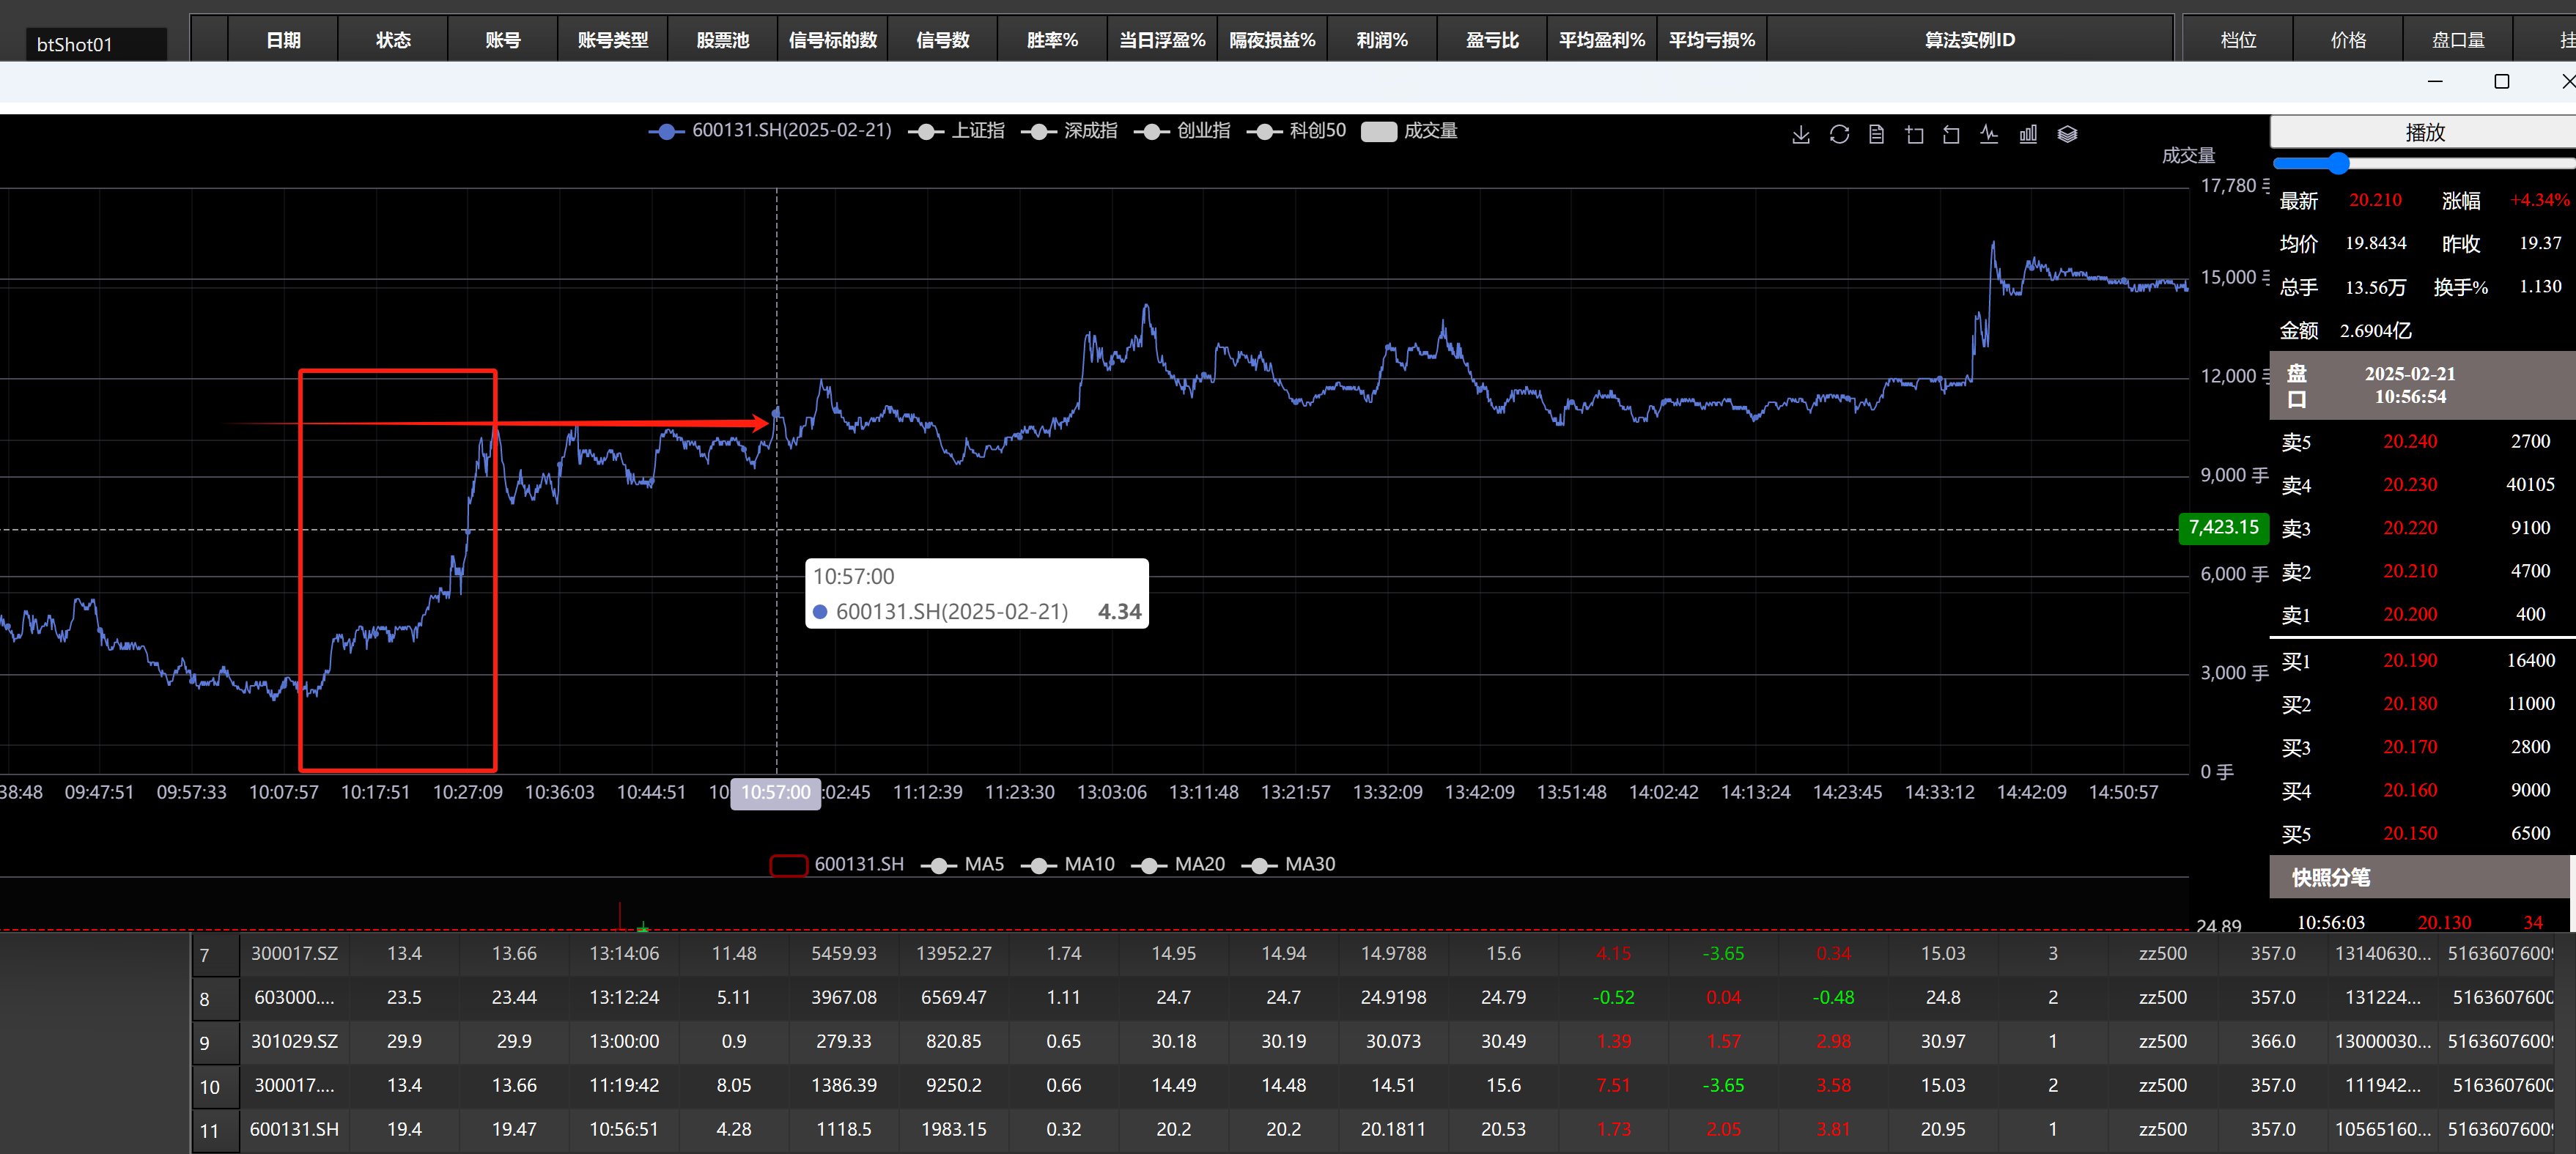Toggle the 深成指 legend series
Image resolution: width=2576 pixels, height=1154 pixels.
1069,131
